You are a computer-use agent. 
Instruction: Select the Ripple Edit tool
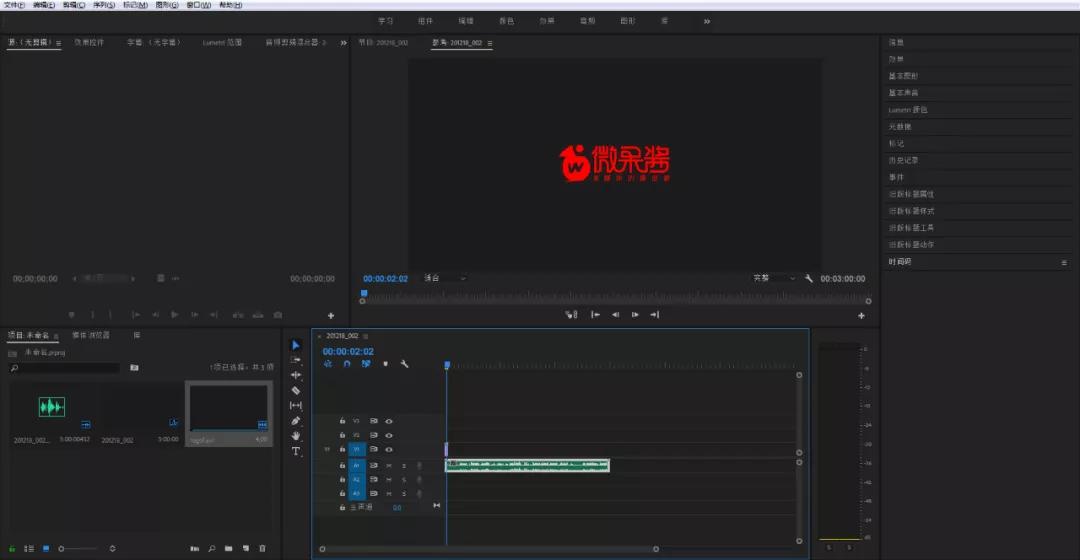tap(295, 375)
